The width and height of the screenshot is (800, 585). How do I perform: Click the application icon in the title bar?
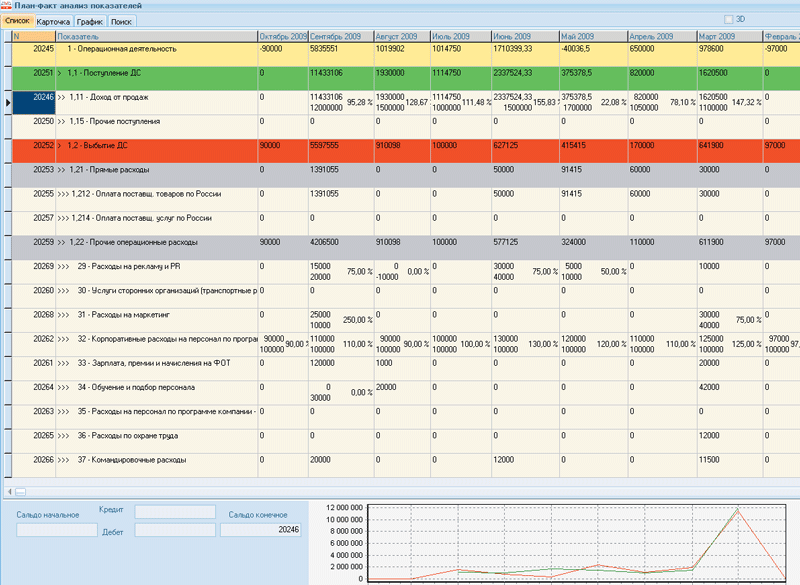point(7,6)
